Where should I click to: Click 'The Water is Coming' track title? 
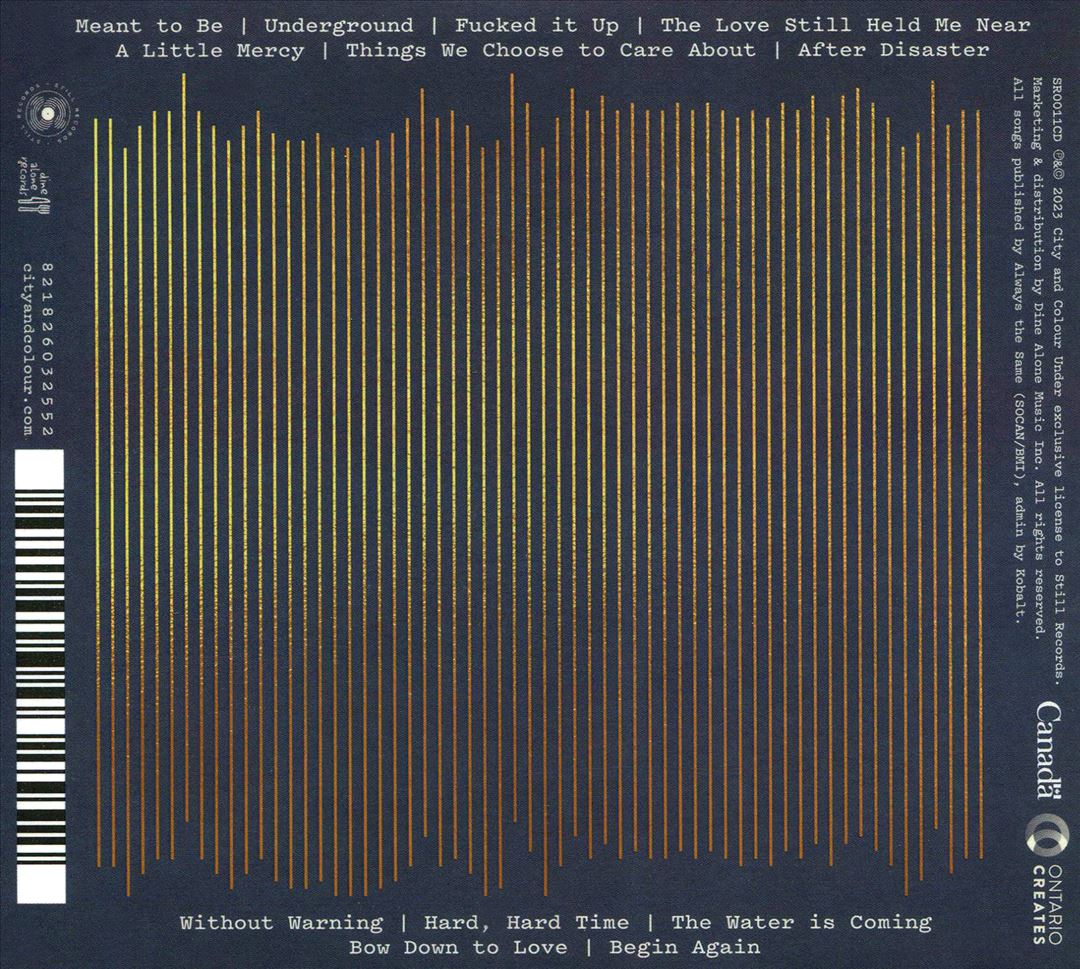coord(801,922)
